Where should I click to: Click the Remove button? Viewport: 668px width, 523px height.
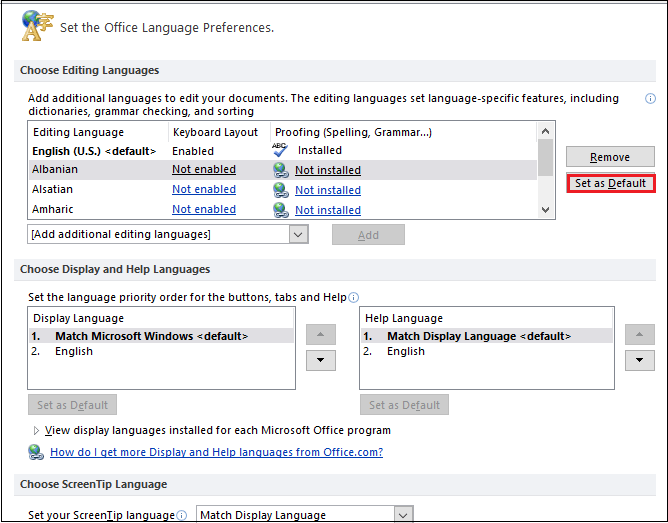coord(610,157)
